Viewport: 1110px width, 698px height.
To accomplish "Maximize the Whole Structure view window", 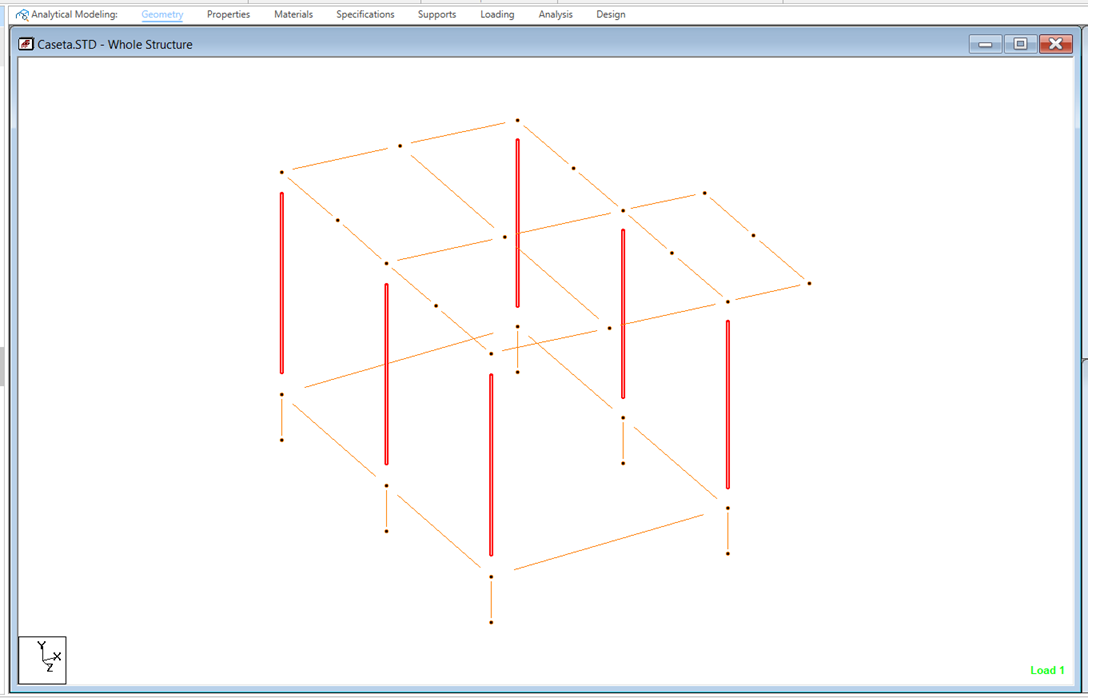I will pos(1020,44).
